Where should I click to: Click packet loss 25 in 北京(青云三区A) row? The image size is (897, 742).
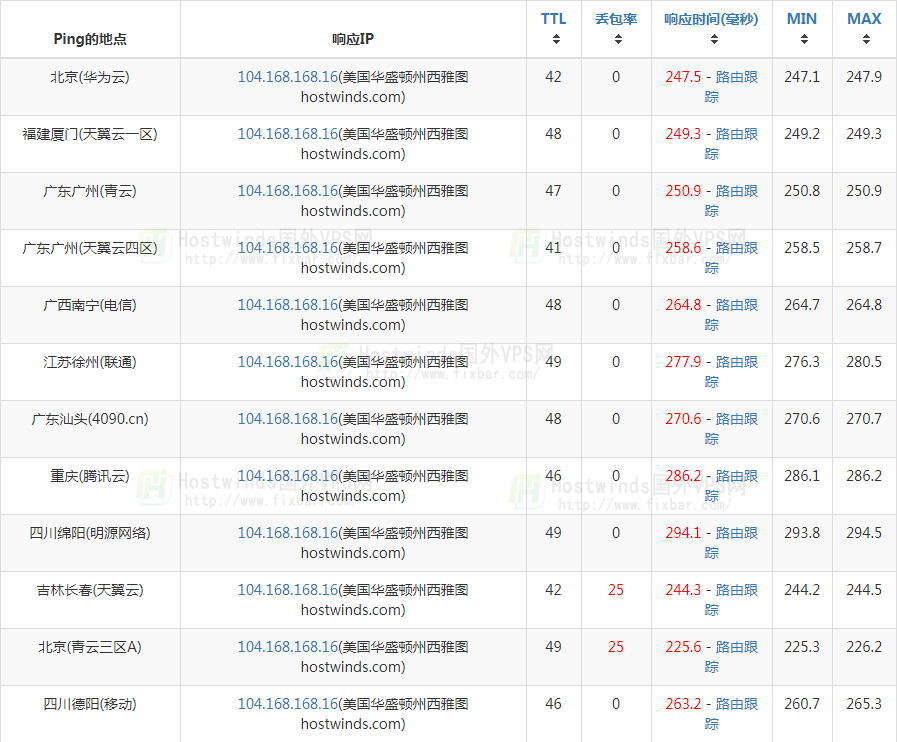pos(616,647)
